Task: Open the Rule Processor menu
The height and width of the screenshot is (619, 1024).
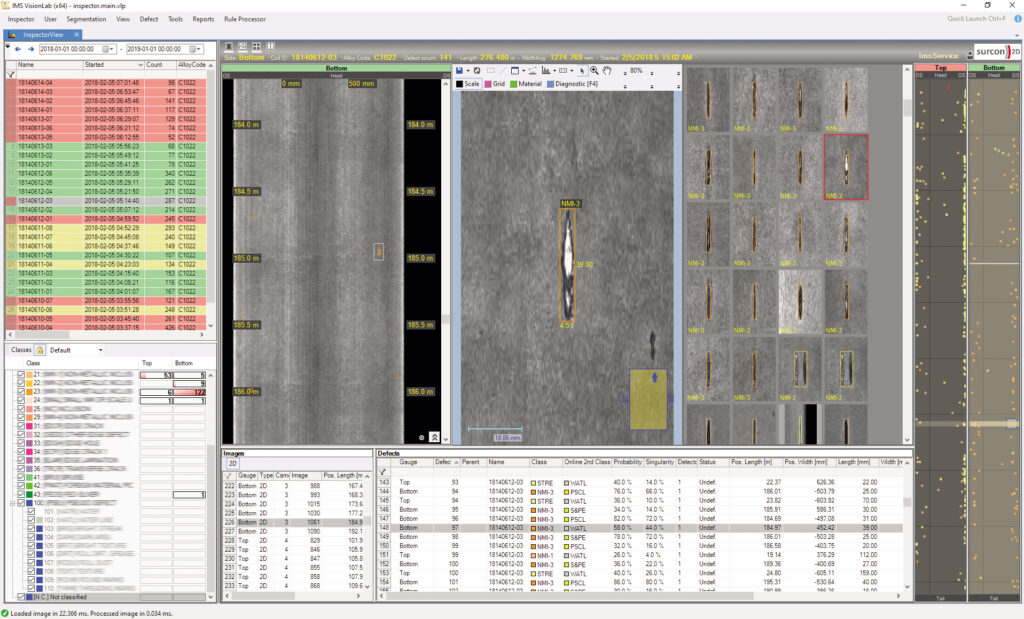Action: (244, 19)
